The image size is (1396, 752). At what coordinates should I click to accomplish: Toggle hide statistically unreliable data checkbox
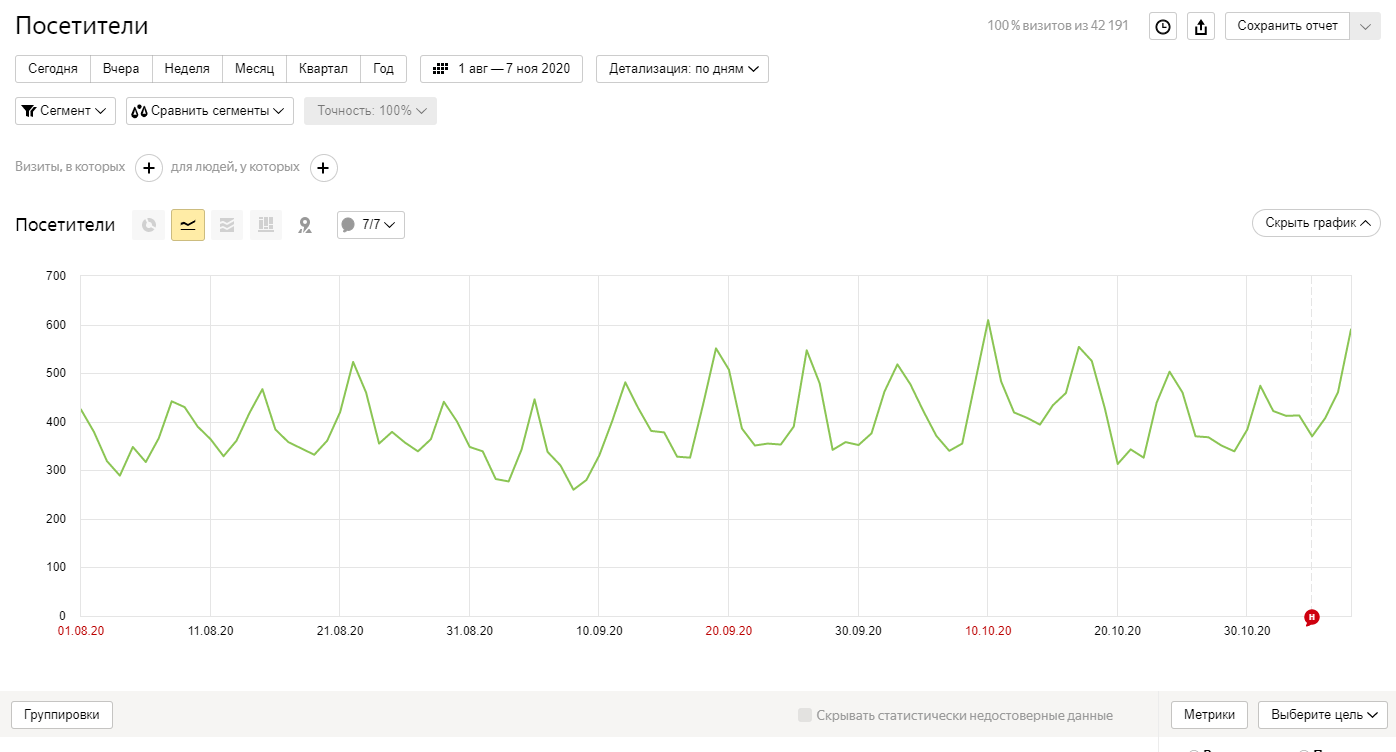coord(805,715)
